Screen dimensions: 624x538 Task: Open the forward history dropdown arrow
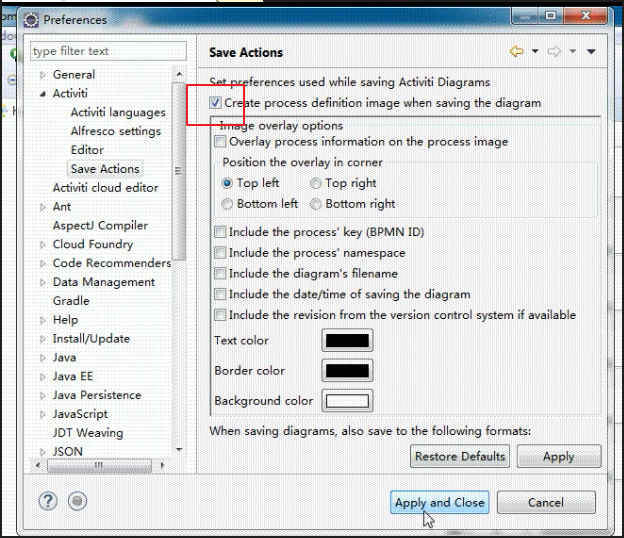(x=573, y=51)
